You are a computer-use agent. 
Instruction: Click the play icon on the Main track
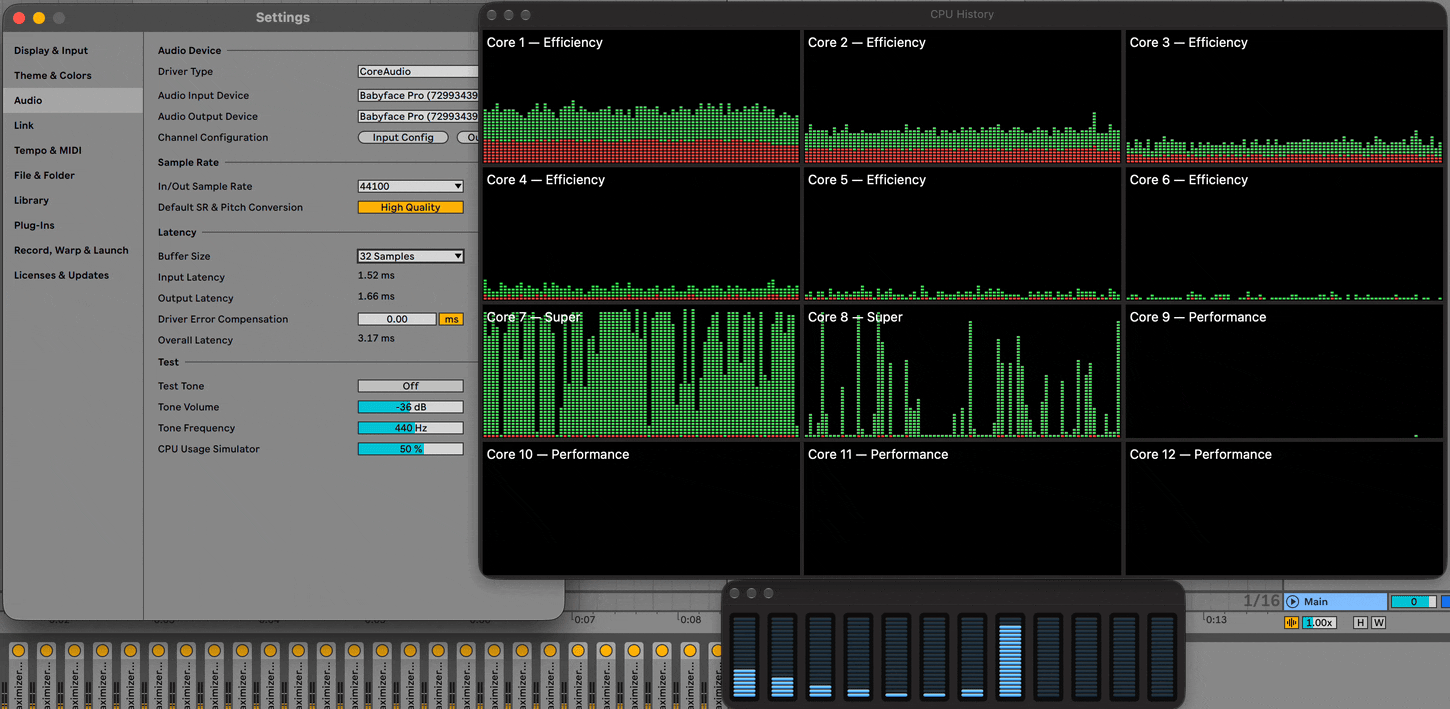pos(1293,601)
